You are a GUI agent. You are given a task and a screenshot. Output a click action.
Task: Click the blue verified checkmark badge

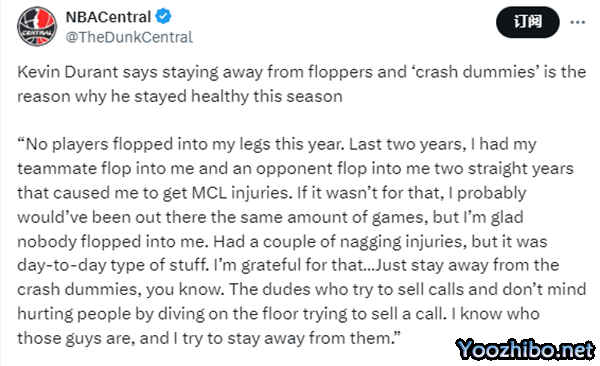click(164, 16)
